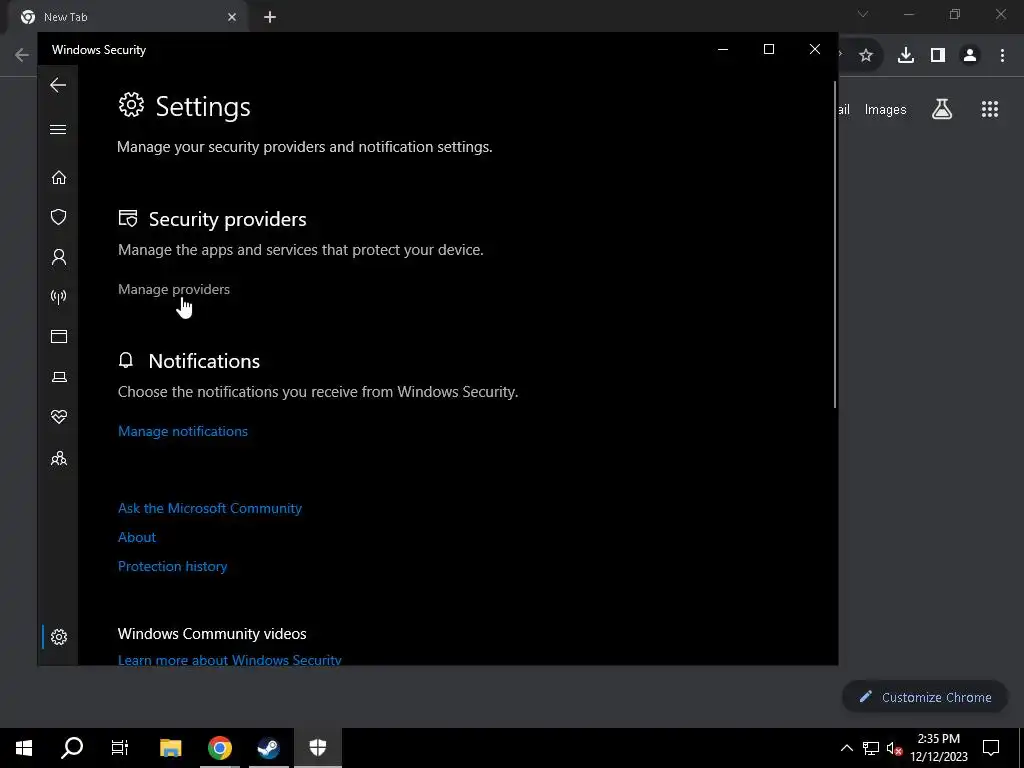This screenshot has height=768, width=1024.
Task: Close the Windows Security window
Action: (814, 49)
